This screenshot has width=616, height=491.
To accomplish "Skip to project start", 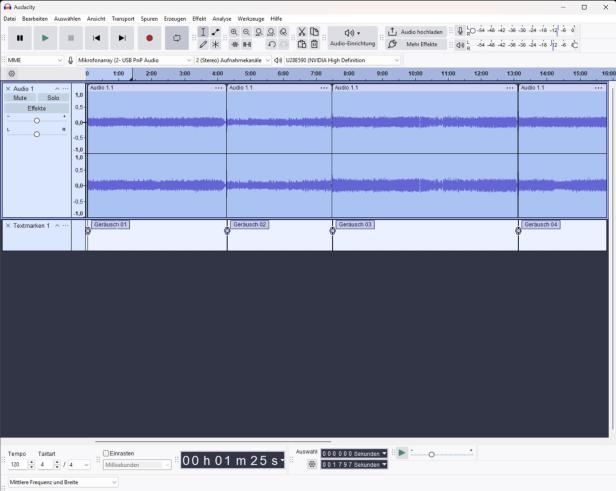I will [x=96, y=38].
